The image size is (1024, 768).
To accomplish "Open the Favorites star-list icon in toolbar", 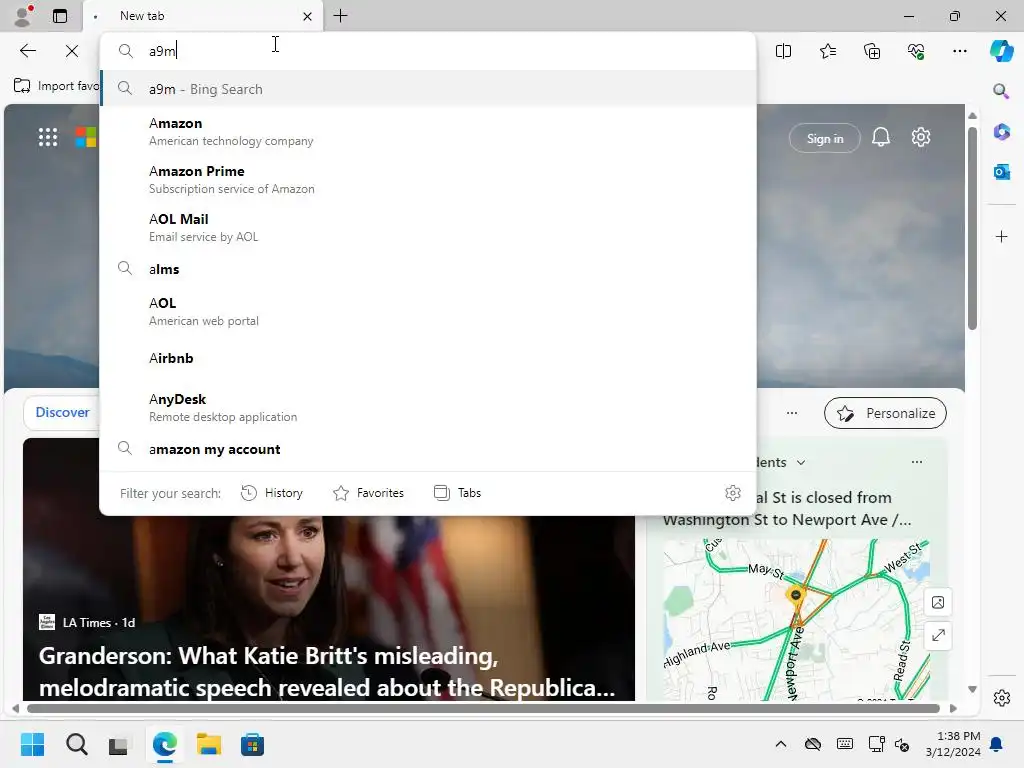I will click(x=827, y=51).
